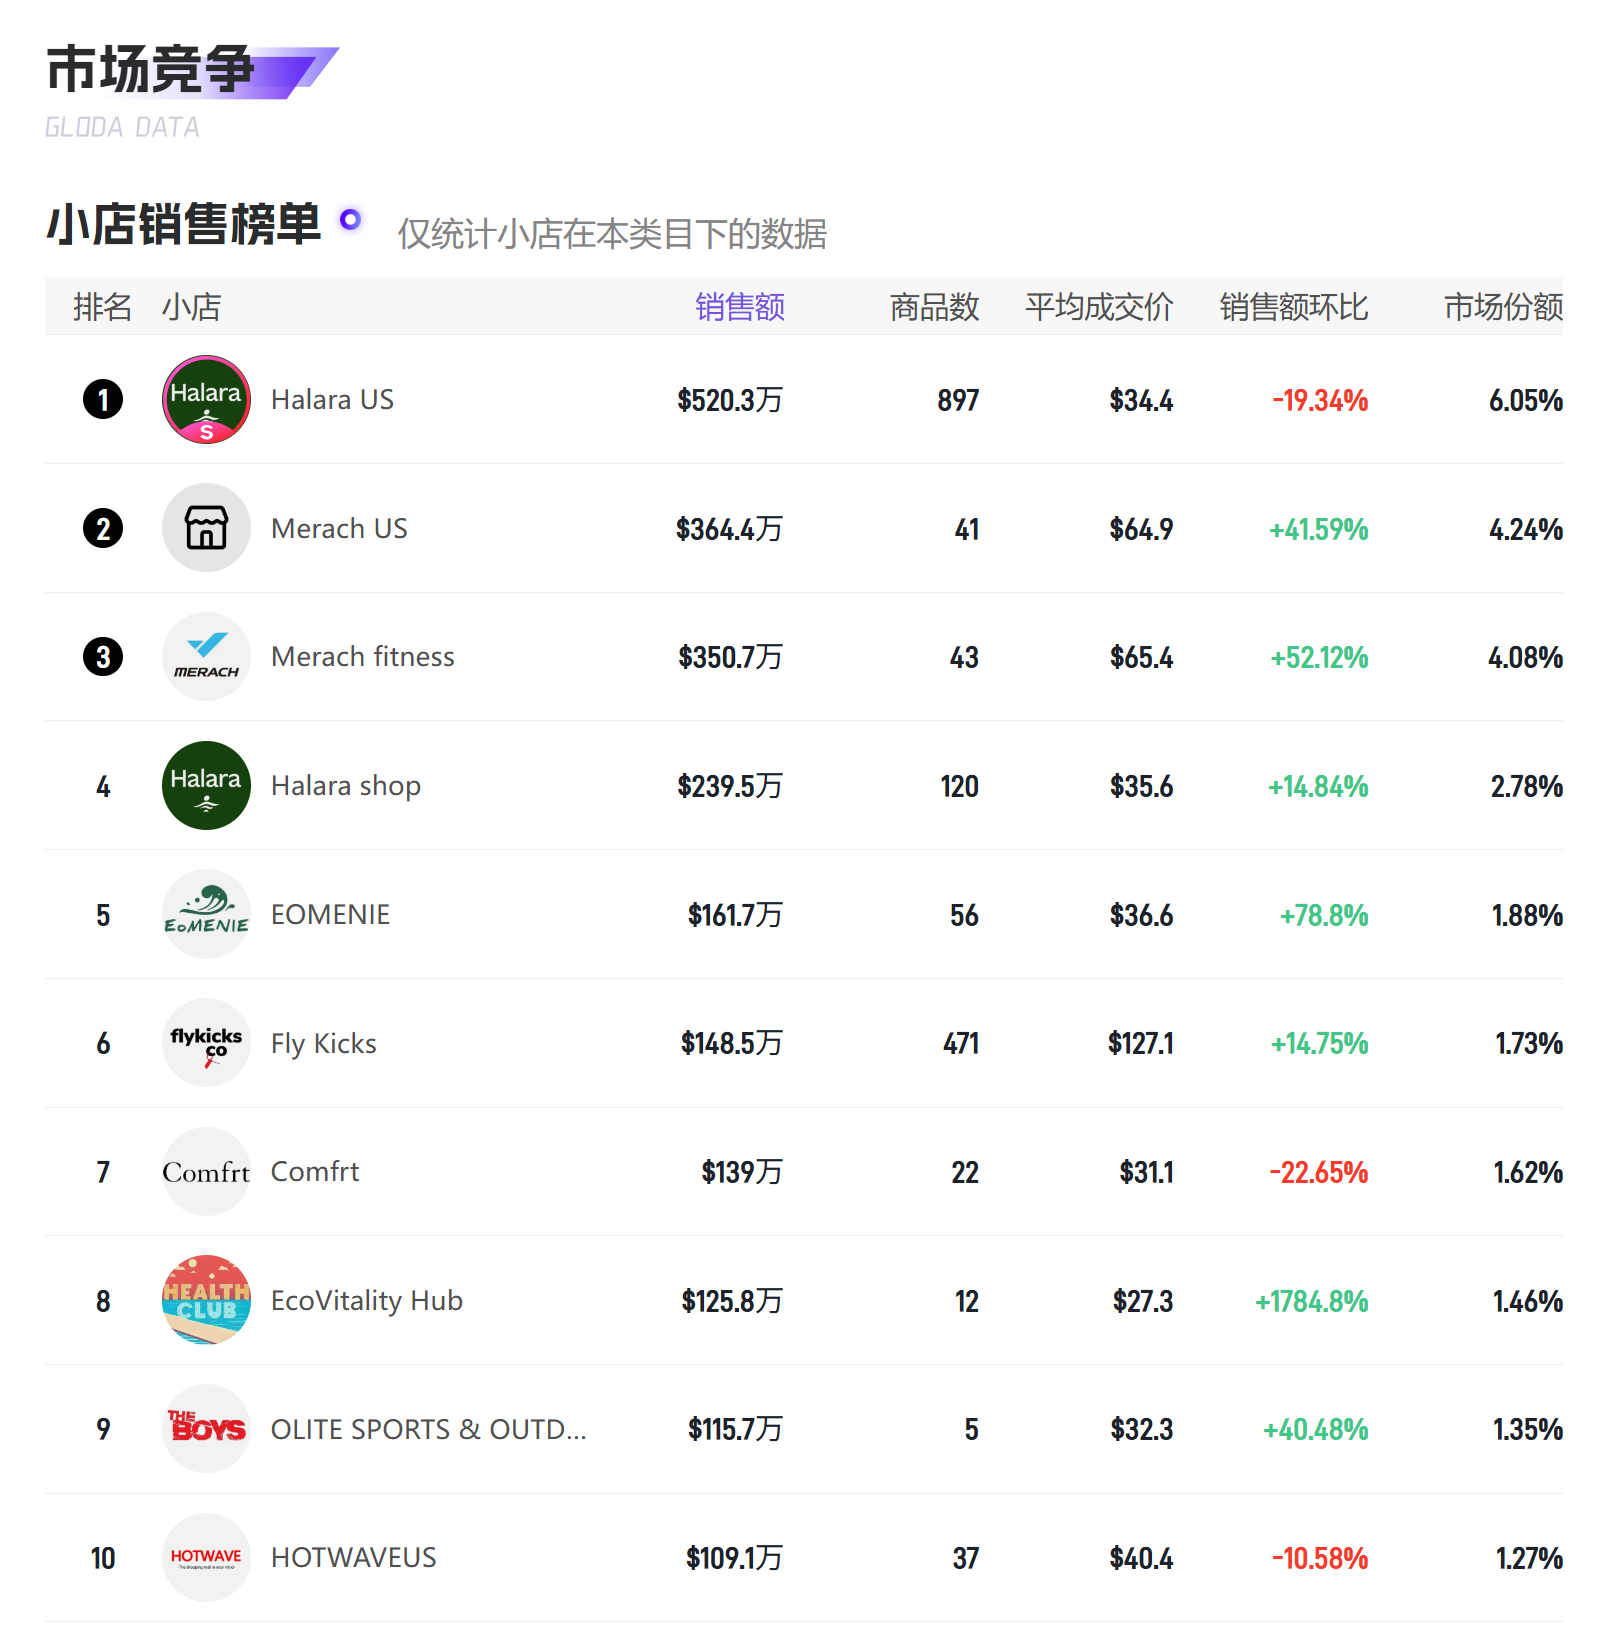
Task: Sort by 销售额 column header
Action: coord(740,307)
